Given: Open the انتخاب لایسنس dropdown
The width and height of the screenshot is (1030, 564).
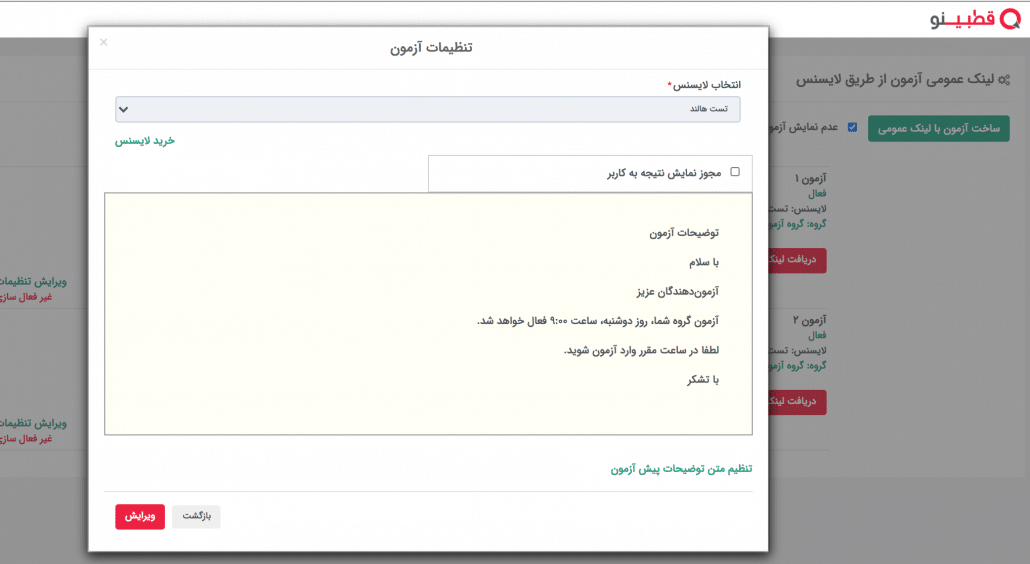Looking at the screenshot, I should point(428,109).
